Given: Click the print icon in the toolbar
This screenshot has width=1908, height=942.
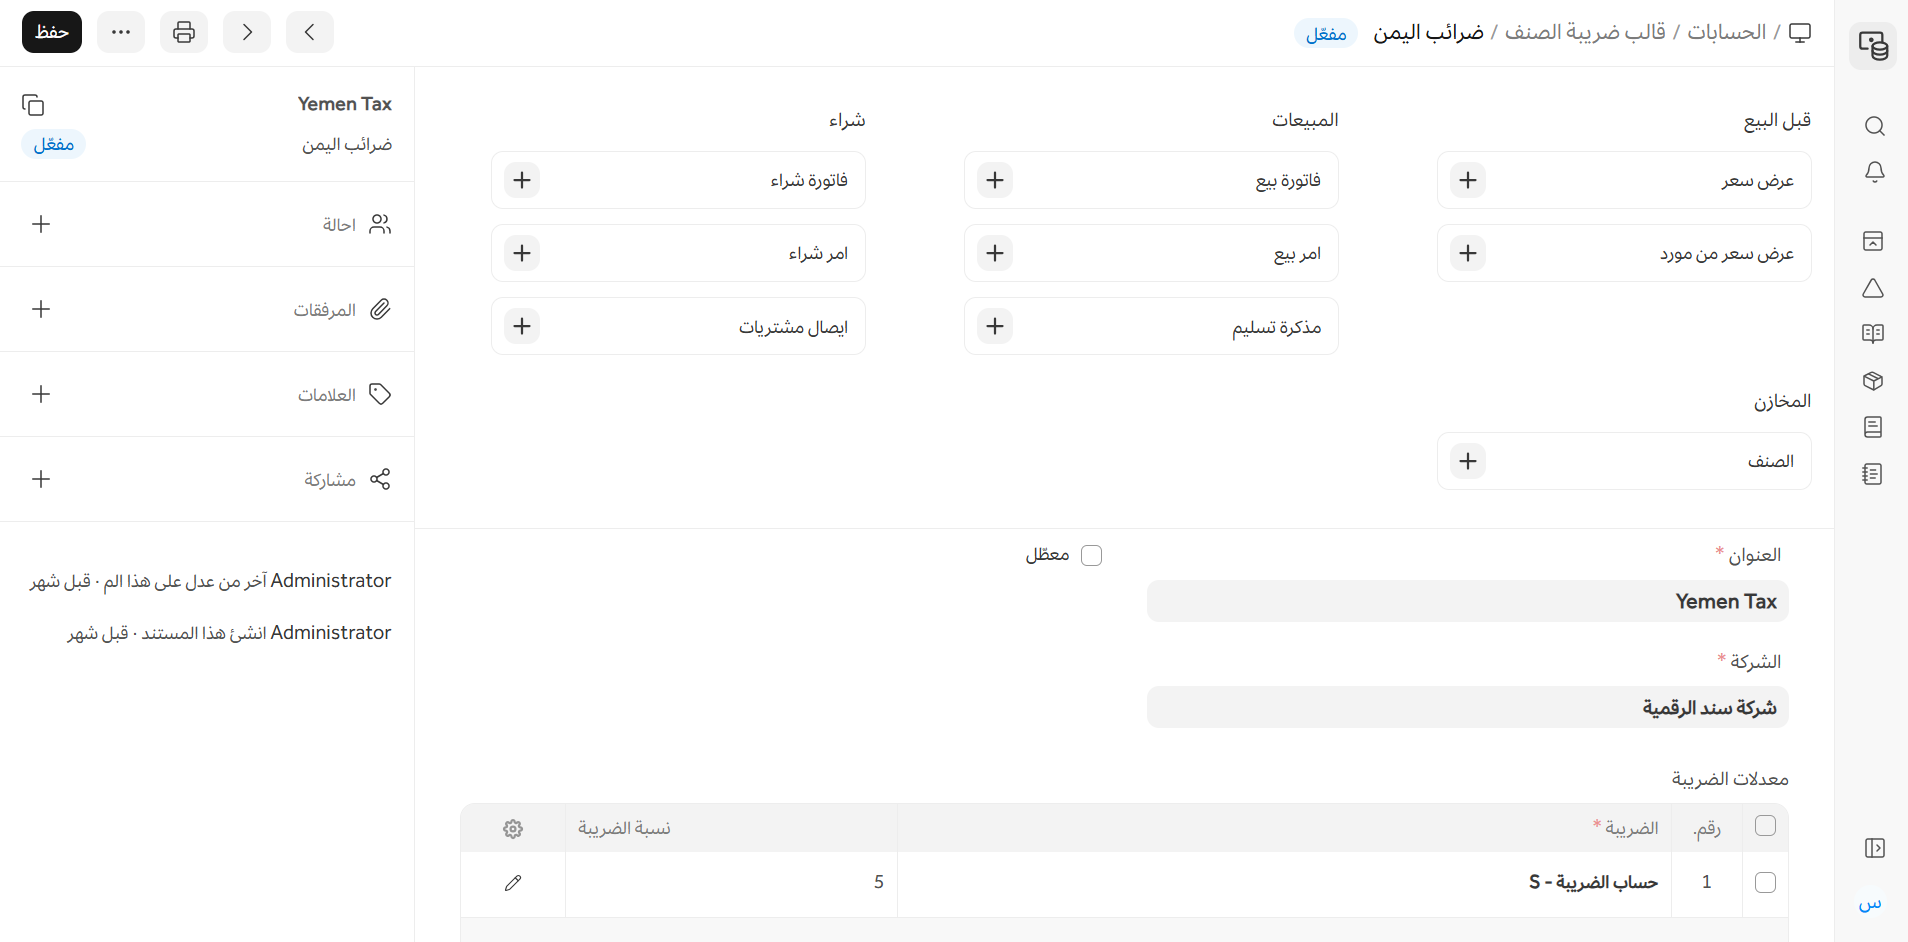Looking at the screenshot, I should pyautogui.click(x=184, y=32).
